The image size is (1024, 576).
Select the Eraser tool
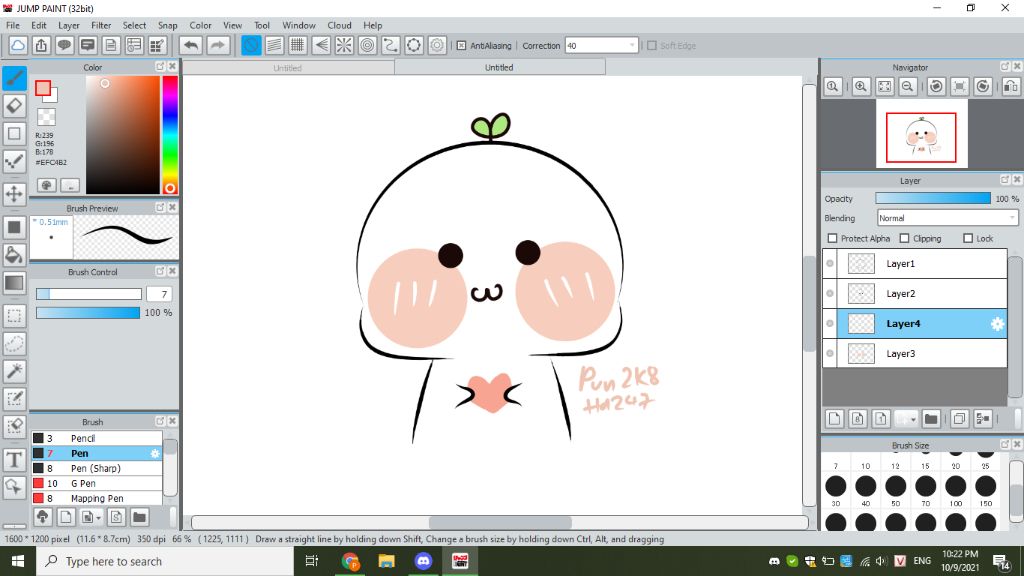14,106
